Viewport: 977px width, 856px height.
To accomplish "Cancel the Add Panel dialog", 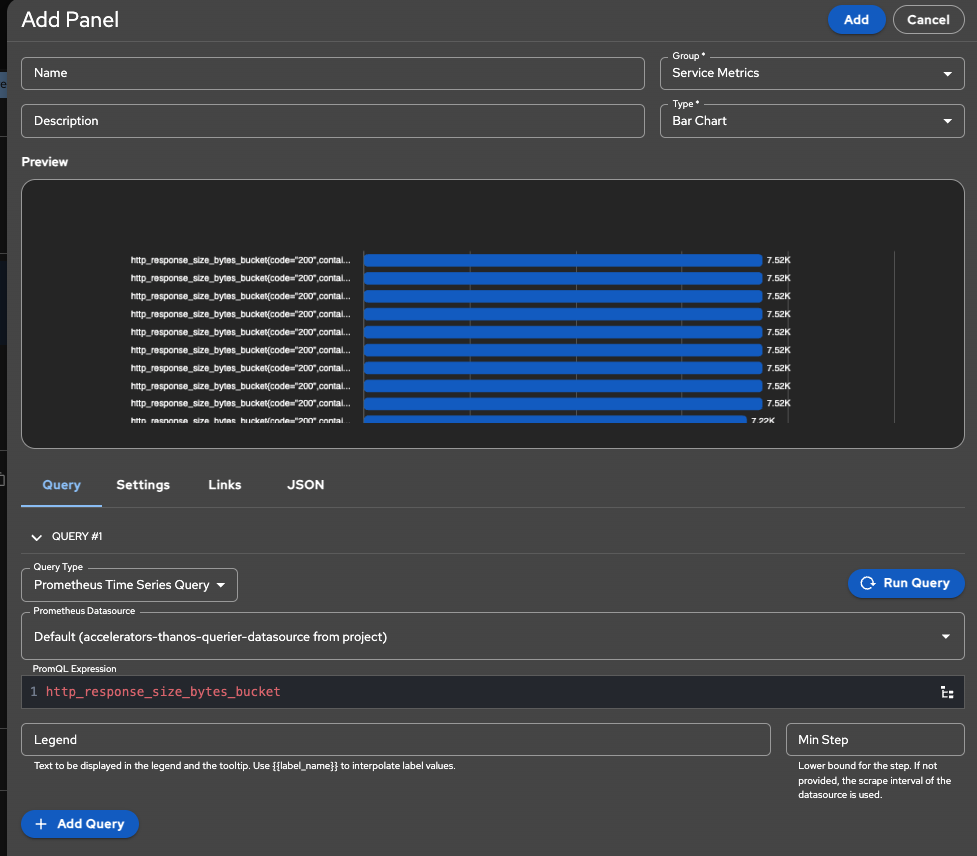I will point(928,19).
